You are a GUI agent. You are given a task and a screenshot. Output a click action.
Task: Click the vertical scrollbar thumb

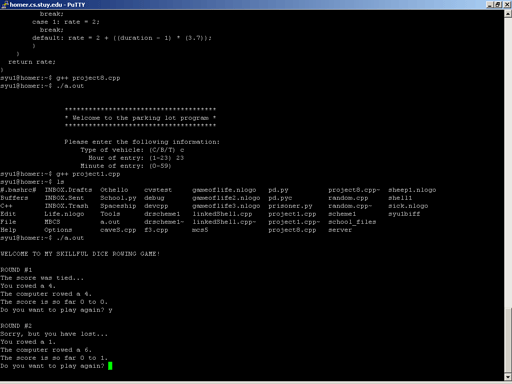(508, 340)
